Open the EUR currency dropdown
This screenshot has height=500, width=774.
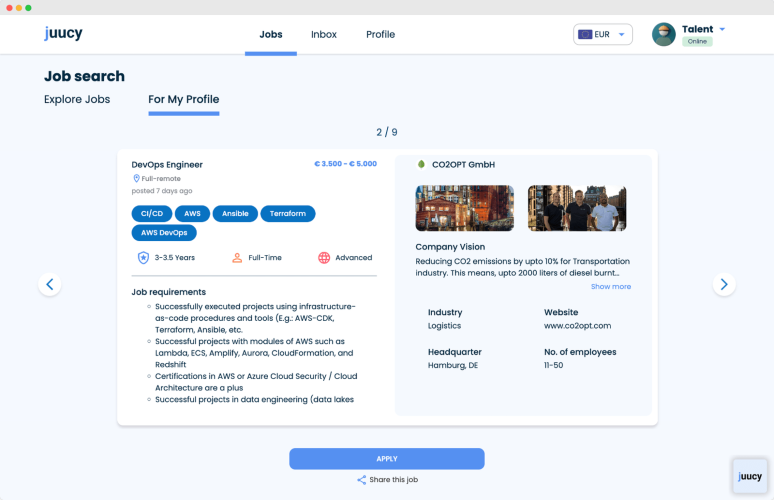point(603,35)
